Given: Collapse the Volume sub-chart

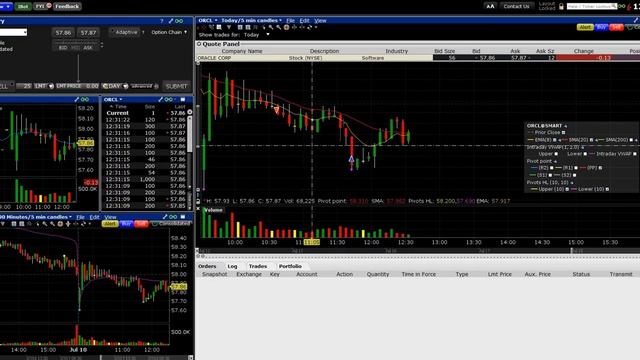Looking at the screenshot, I should (199, 209).
